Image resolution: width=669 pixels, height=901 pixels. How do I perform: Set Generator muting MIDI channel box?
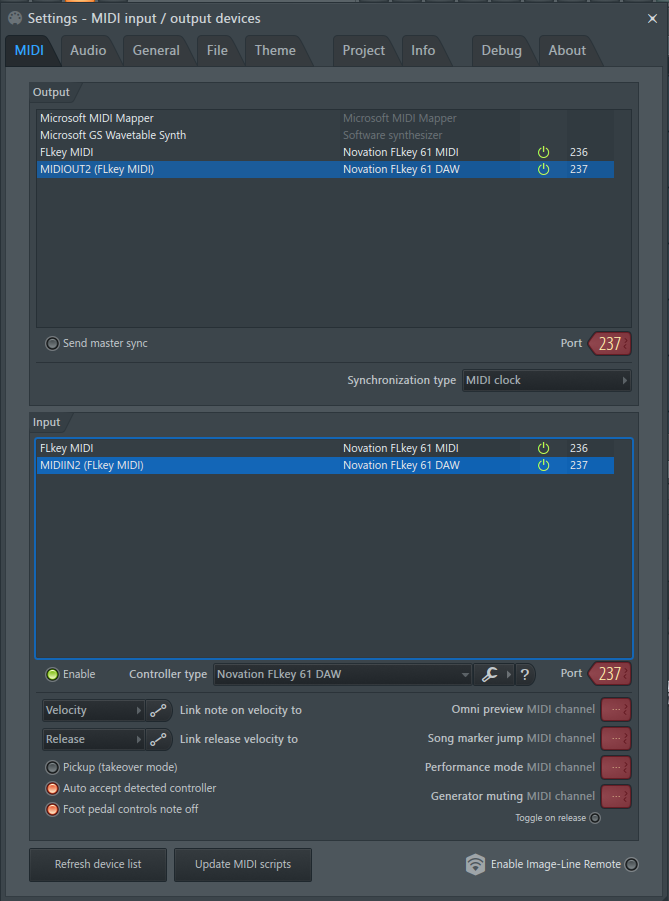616,796
